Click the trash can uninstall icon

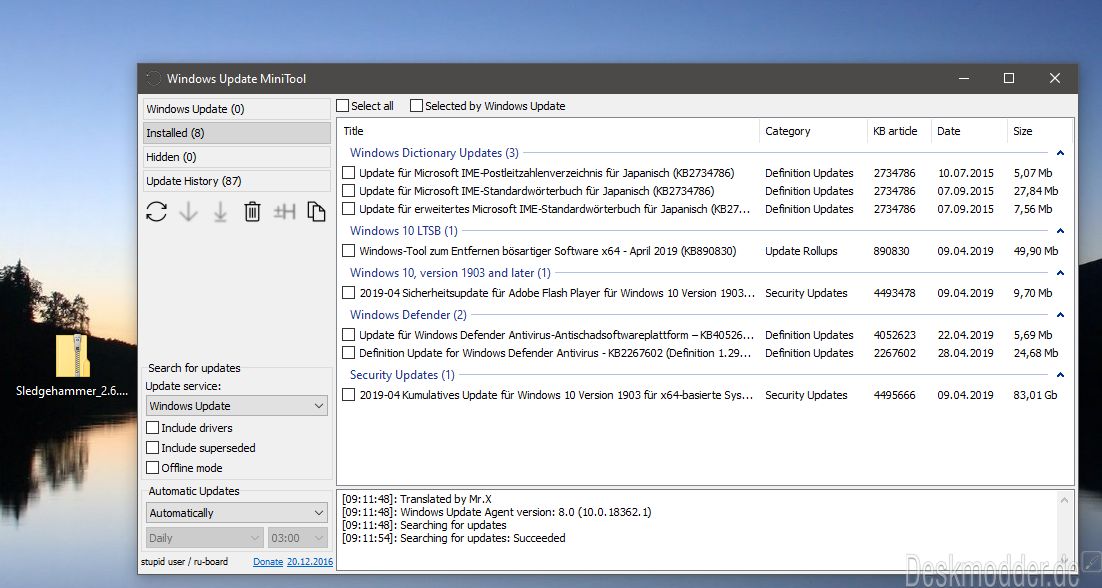(252, 211)
